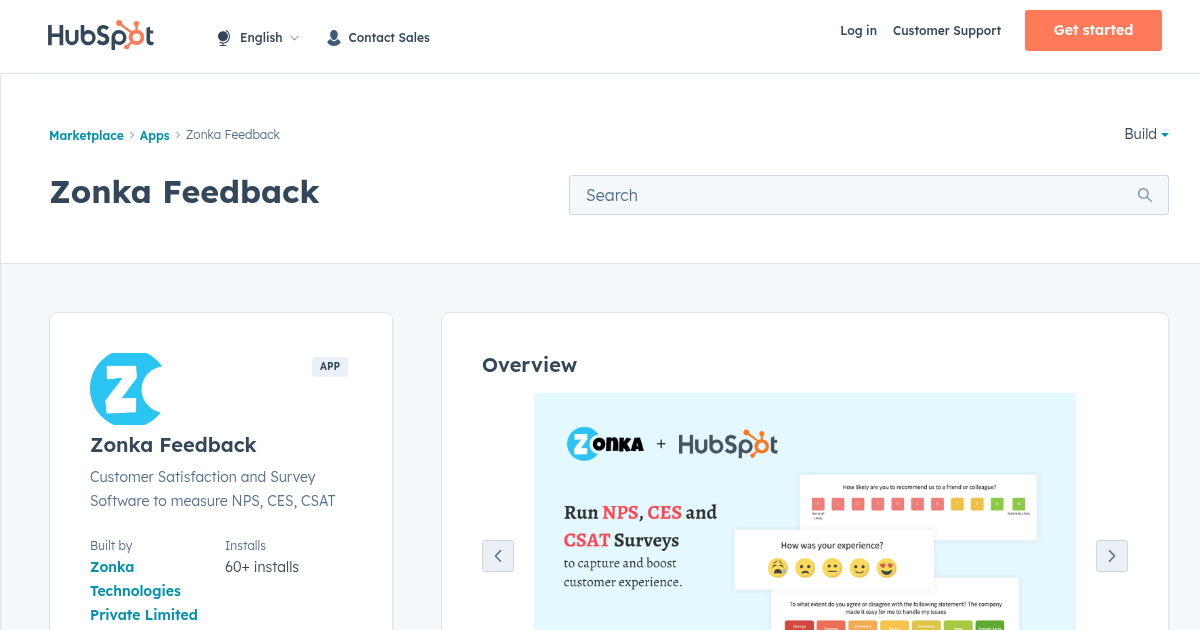Expand the Build menu
This screenshot has height=630, width=1200.
1146,134
